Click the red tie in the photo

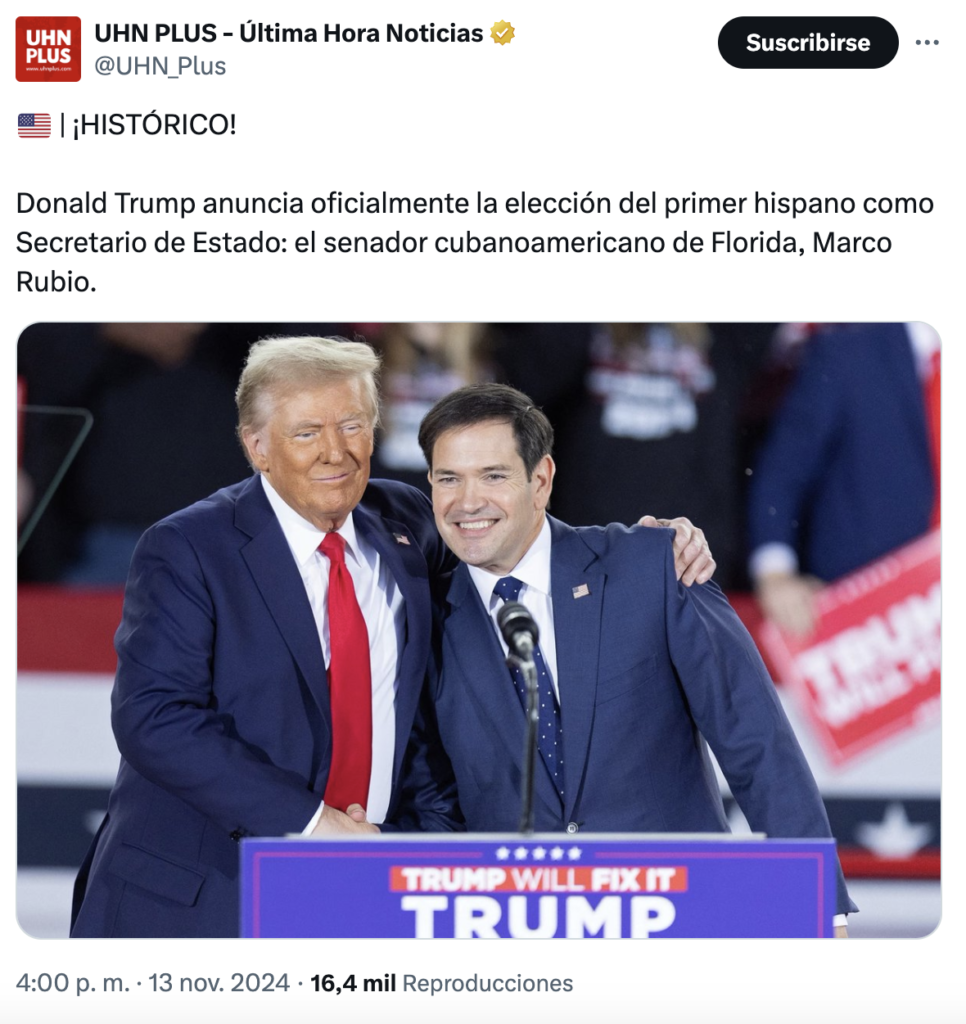pos(346,673)
